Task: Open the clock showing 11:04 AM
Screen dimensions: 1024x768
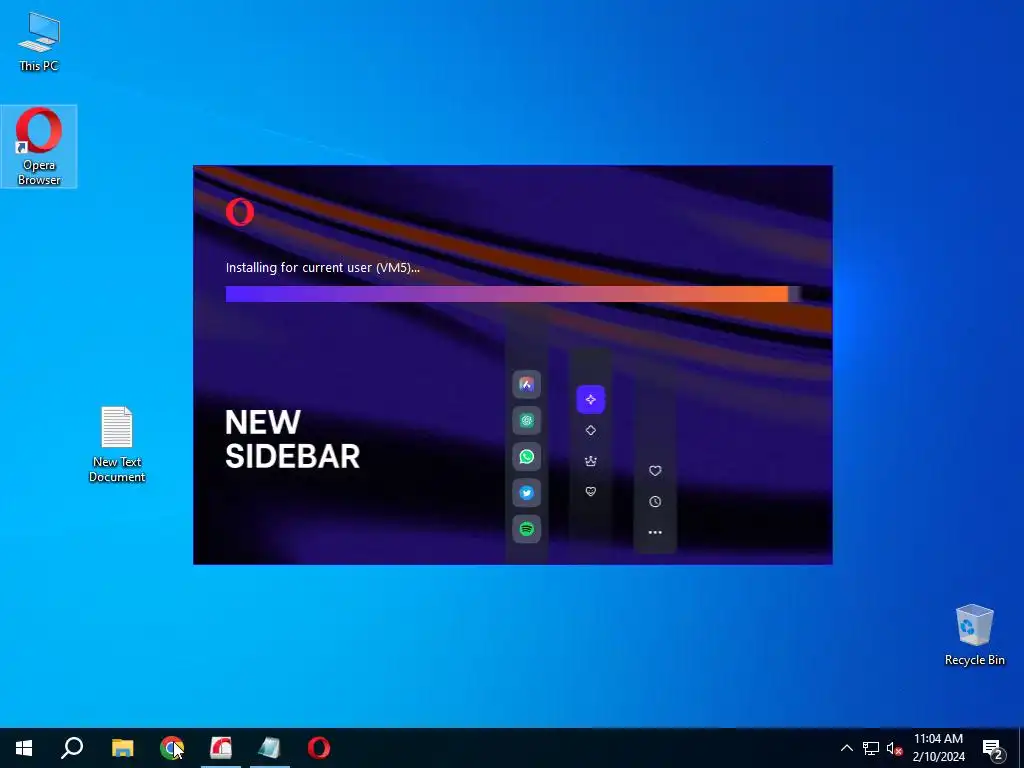Action: pos(938,748)
